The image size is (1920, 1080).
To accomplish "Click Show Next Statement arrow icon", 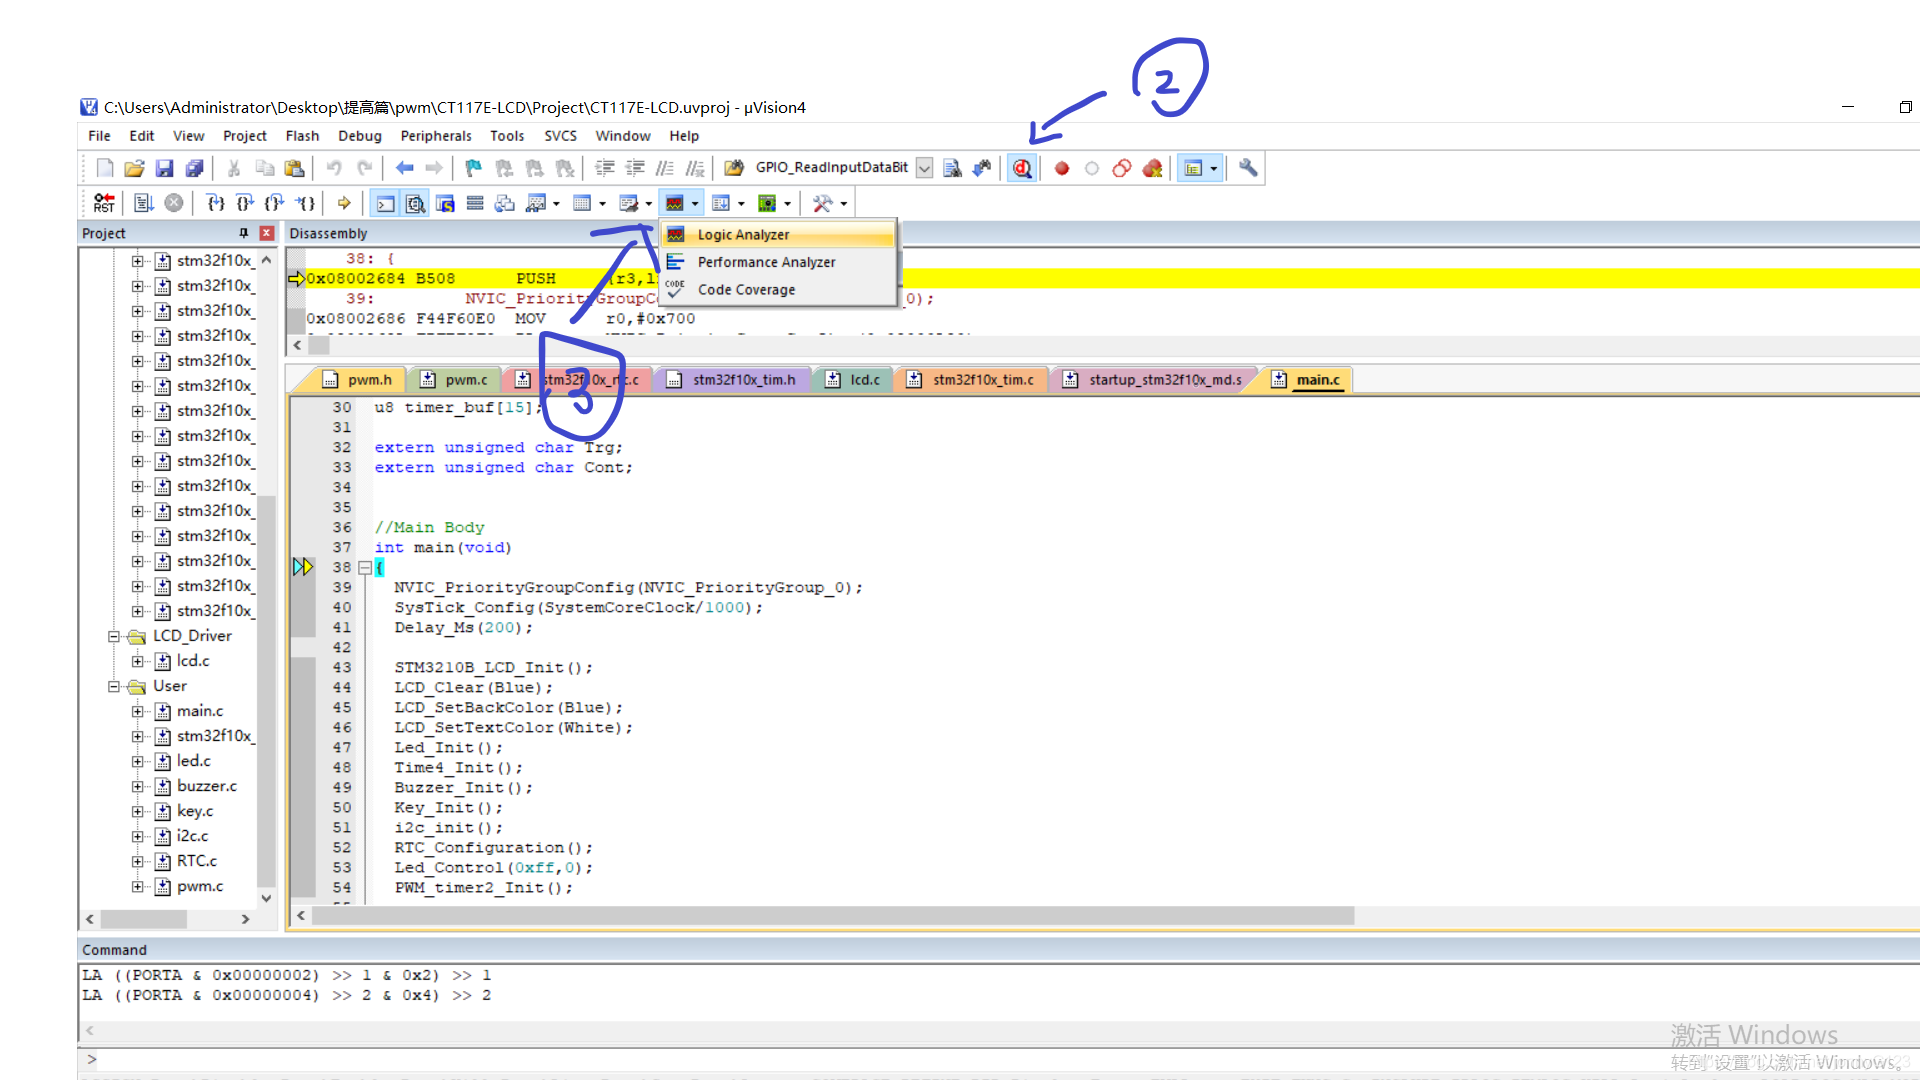I will (344, 203).
